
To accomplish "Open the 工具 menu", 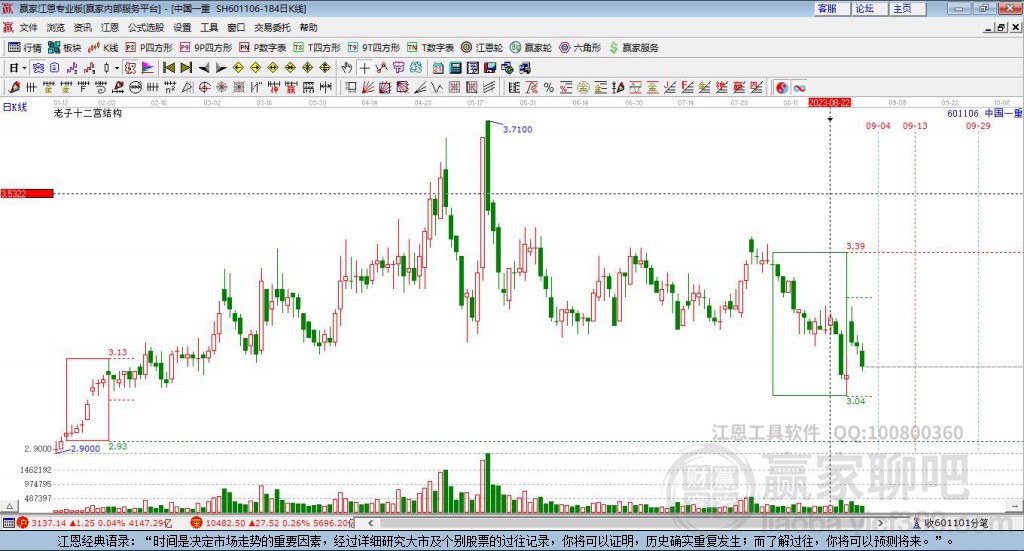I will tap(209, 27).
